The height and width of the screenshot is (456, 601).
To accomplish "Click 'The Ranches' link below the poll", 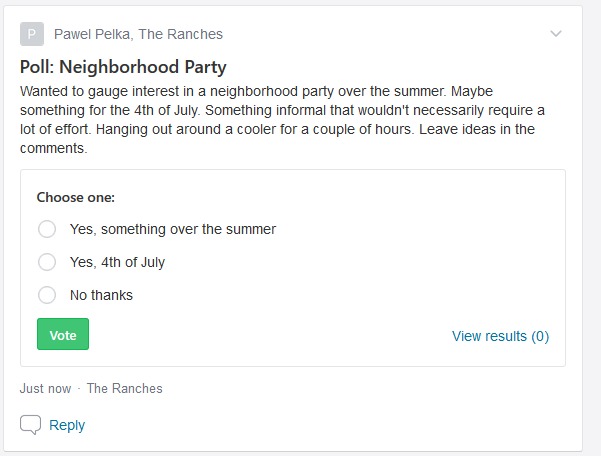I will click(125, 389).
